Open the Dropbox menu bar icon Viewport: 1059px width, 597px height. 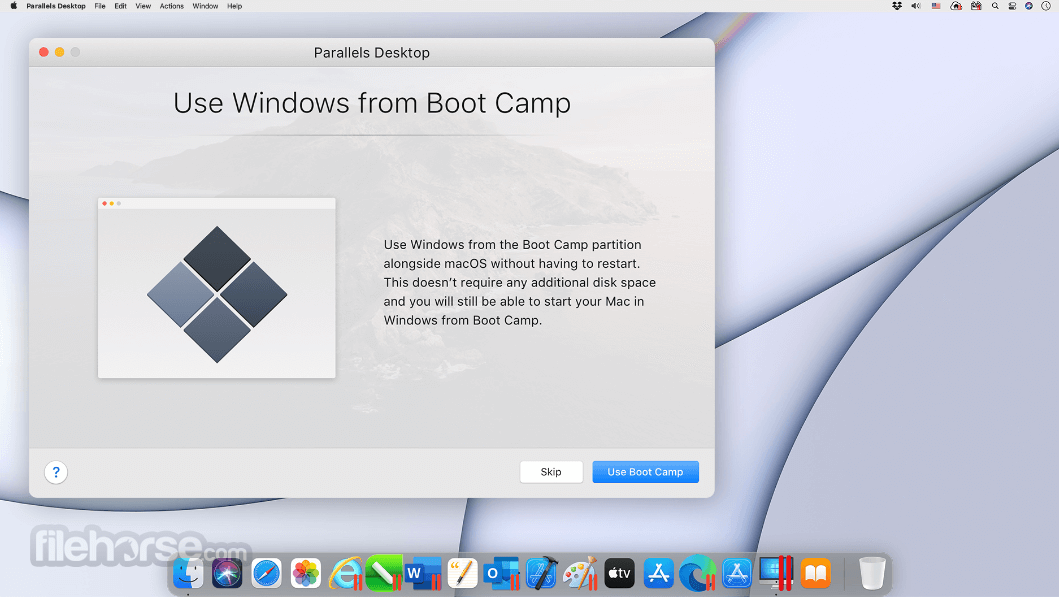coord(897,6)
